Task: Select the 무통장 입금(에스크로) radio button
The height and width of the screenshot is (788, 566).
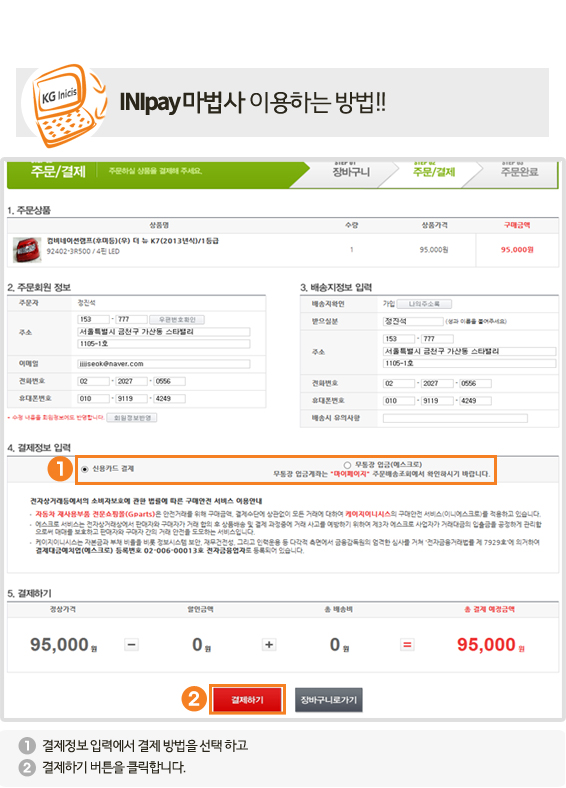Action: (347, 465)
